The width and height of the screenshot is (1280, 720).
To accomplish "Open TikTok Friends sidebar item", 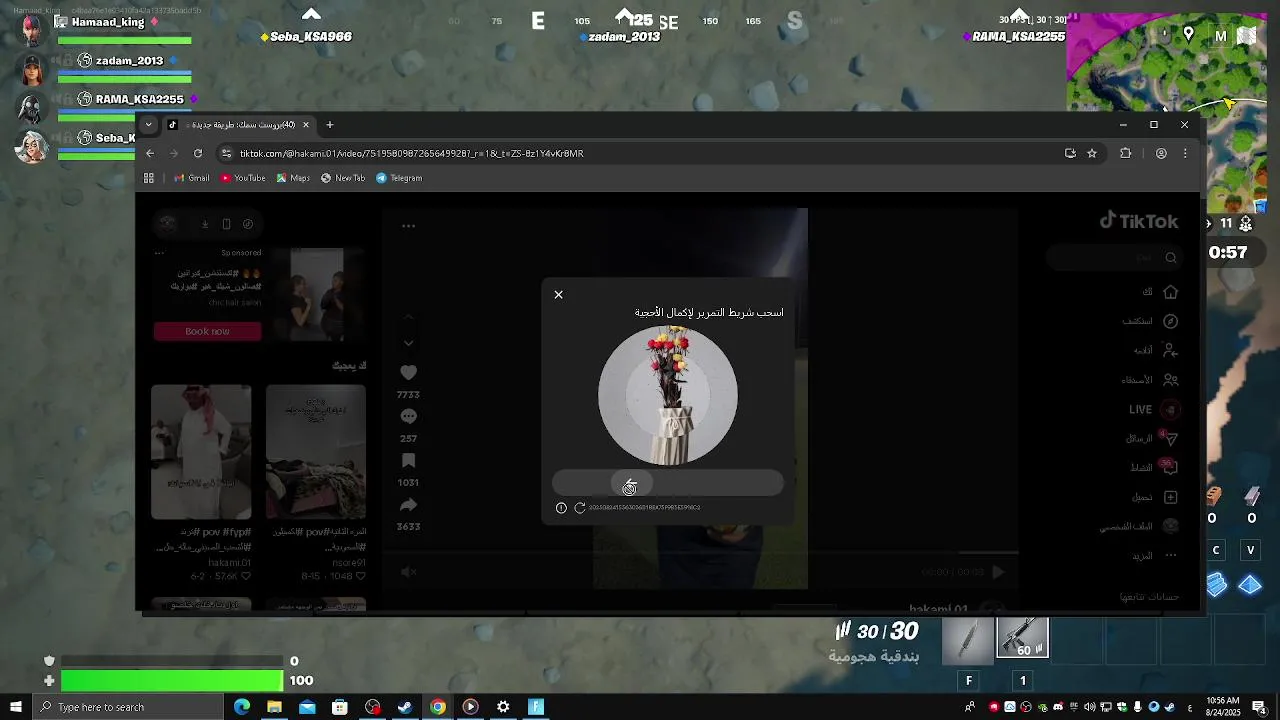I will click(x=1151, y=380).
